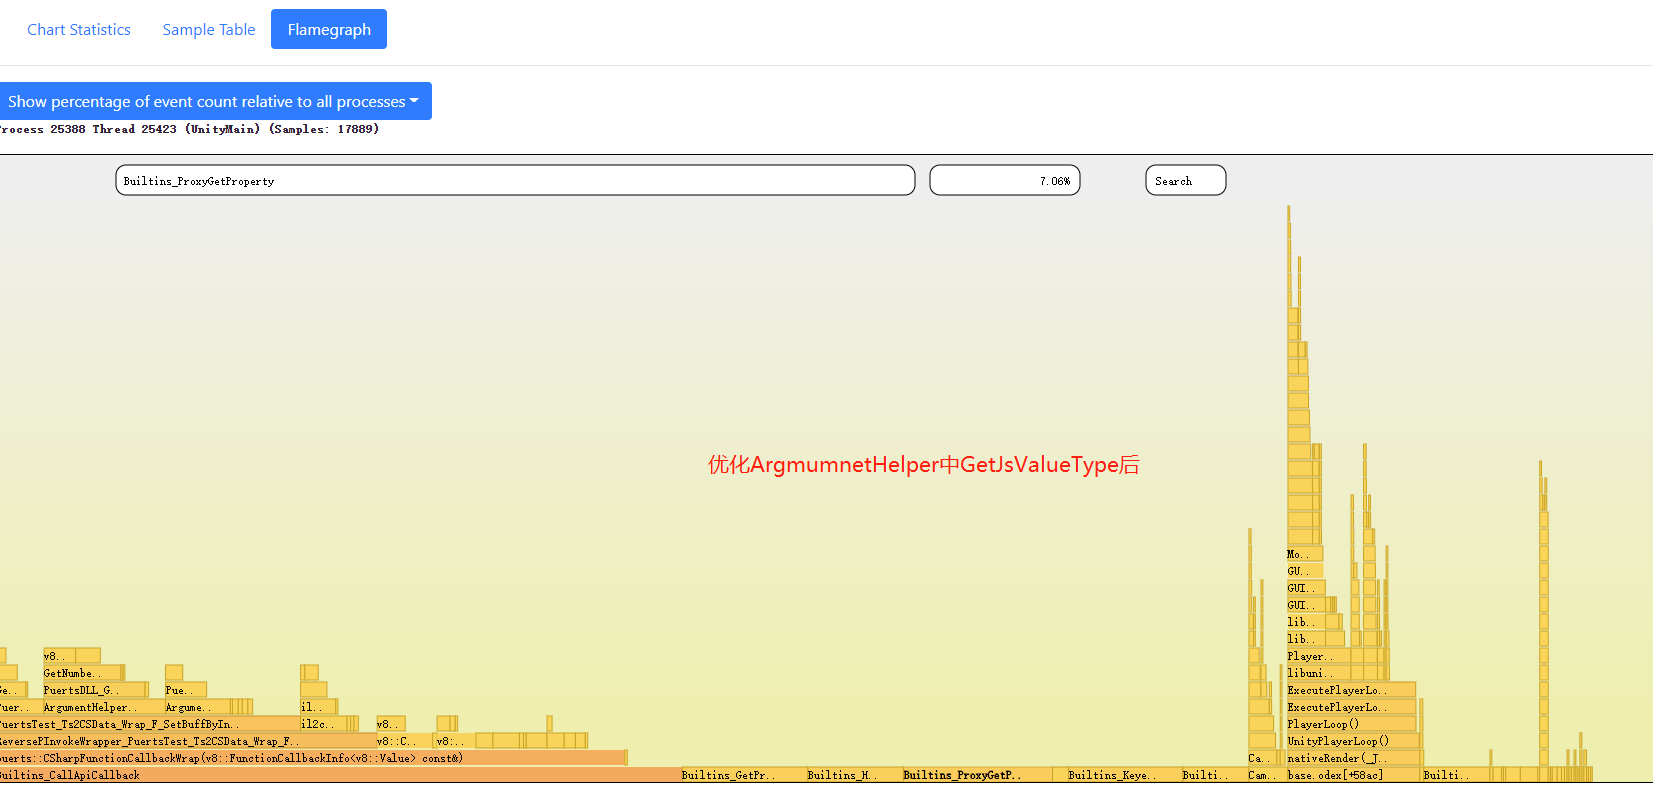Click the lower ExecutePlayerLo.. frame

click(1351, 707)
